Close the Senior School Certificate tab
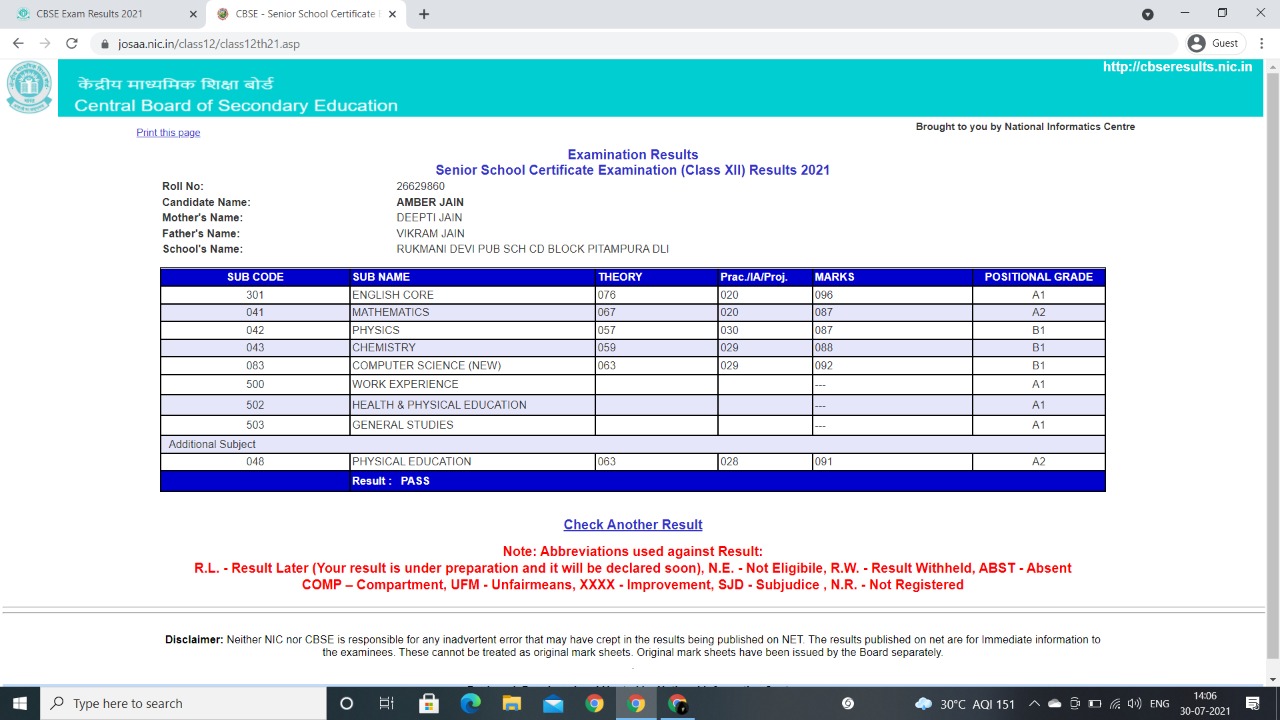The height and width of the screenshot is (720, 1280). (x=392, y=14)
